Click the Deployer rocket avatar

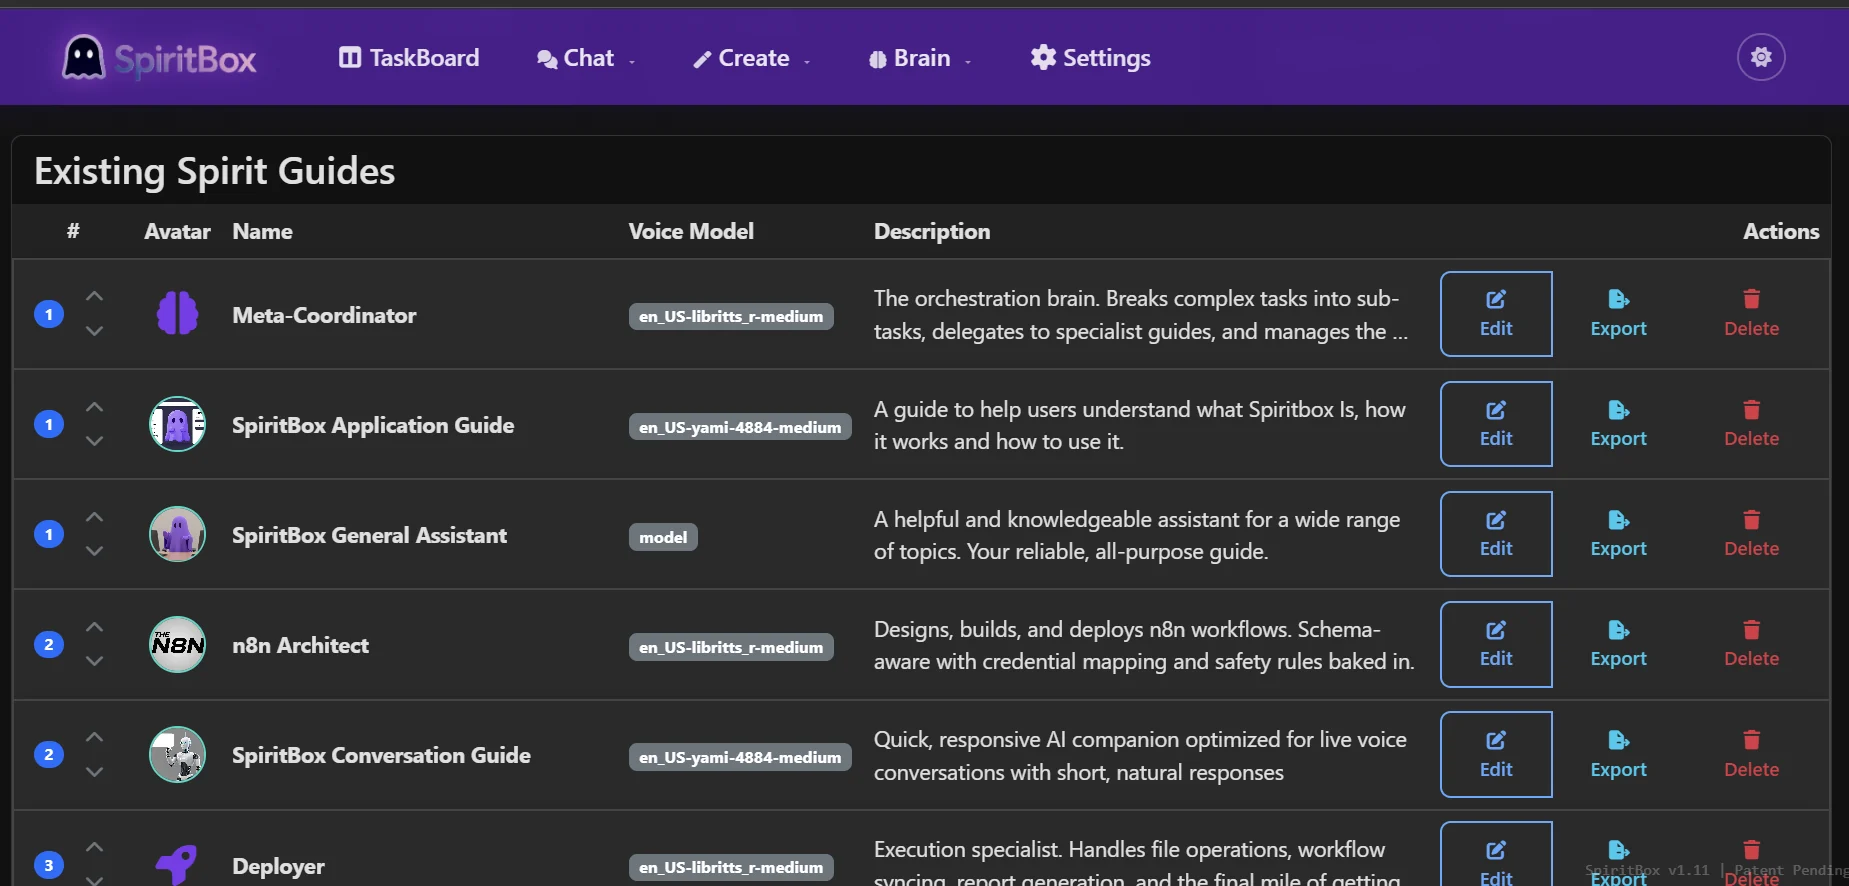[177, 865]
